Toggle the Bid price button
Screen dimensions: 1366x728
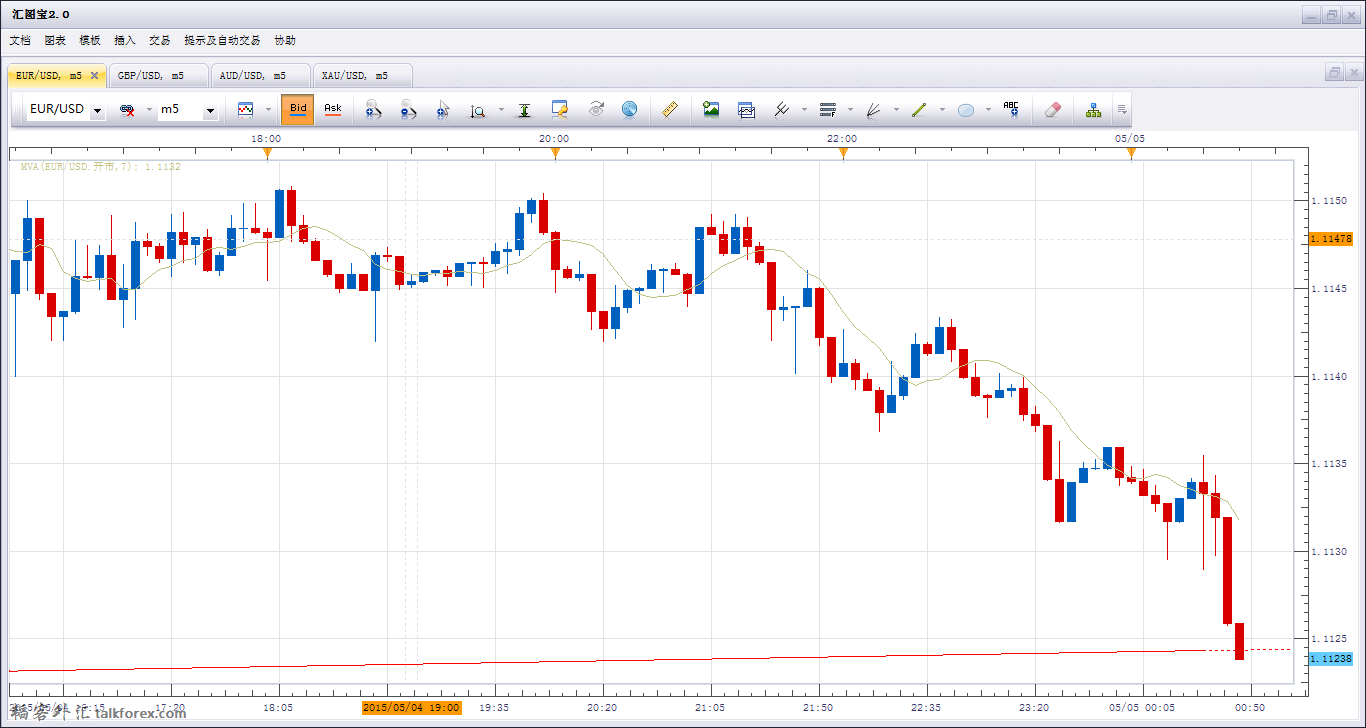click(298, 109)
